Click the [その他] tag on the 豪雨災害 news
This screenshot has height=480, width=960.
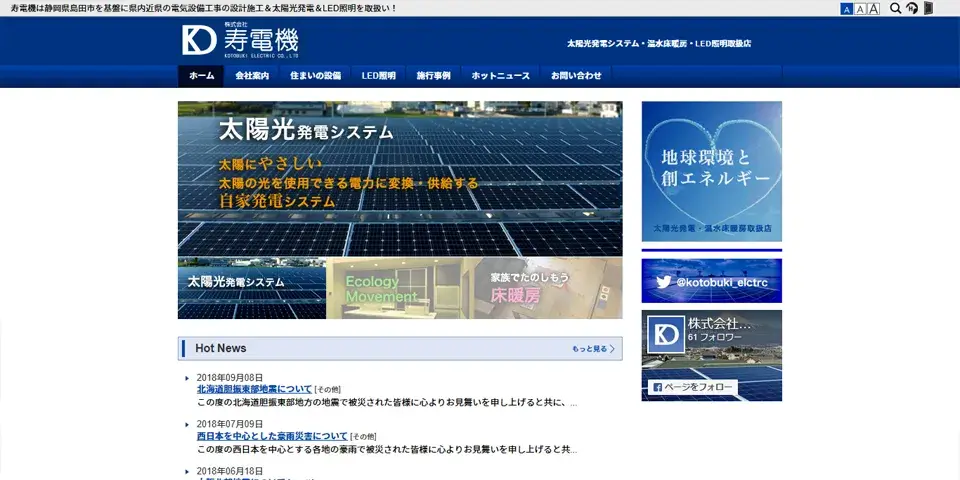pyautogui.click(x=363, y=437)
